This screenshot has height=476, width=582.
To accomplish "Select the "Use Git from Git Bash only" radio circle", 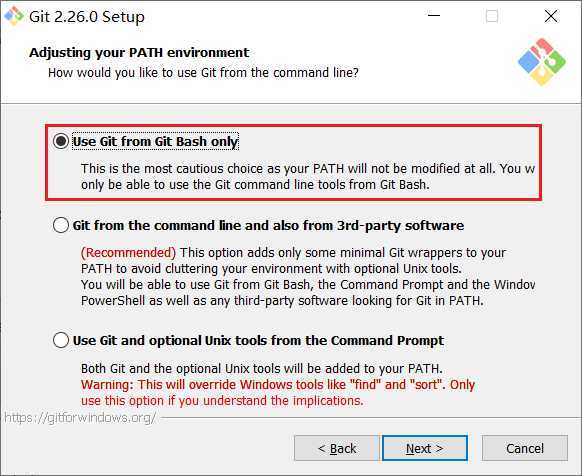I will (x=61, y=141).
